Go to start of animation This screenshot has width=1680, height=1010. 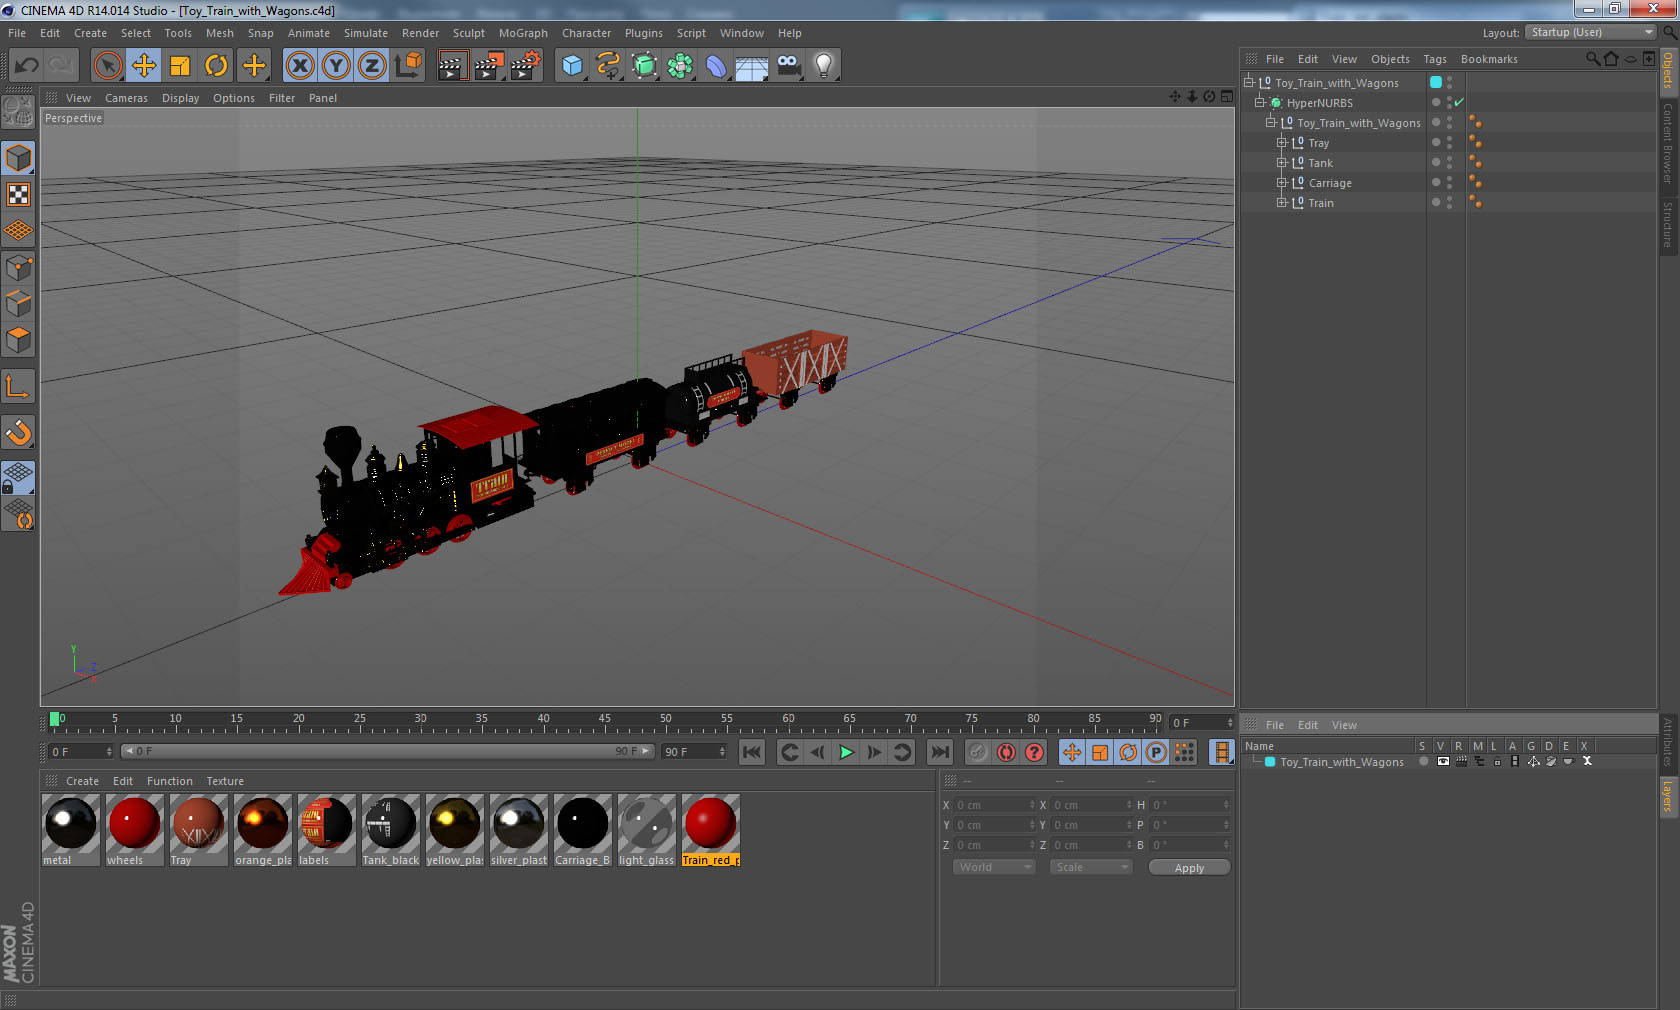coord(752,752)
